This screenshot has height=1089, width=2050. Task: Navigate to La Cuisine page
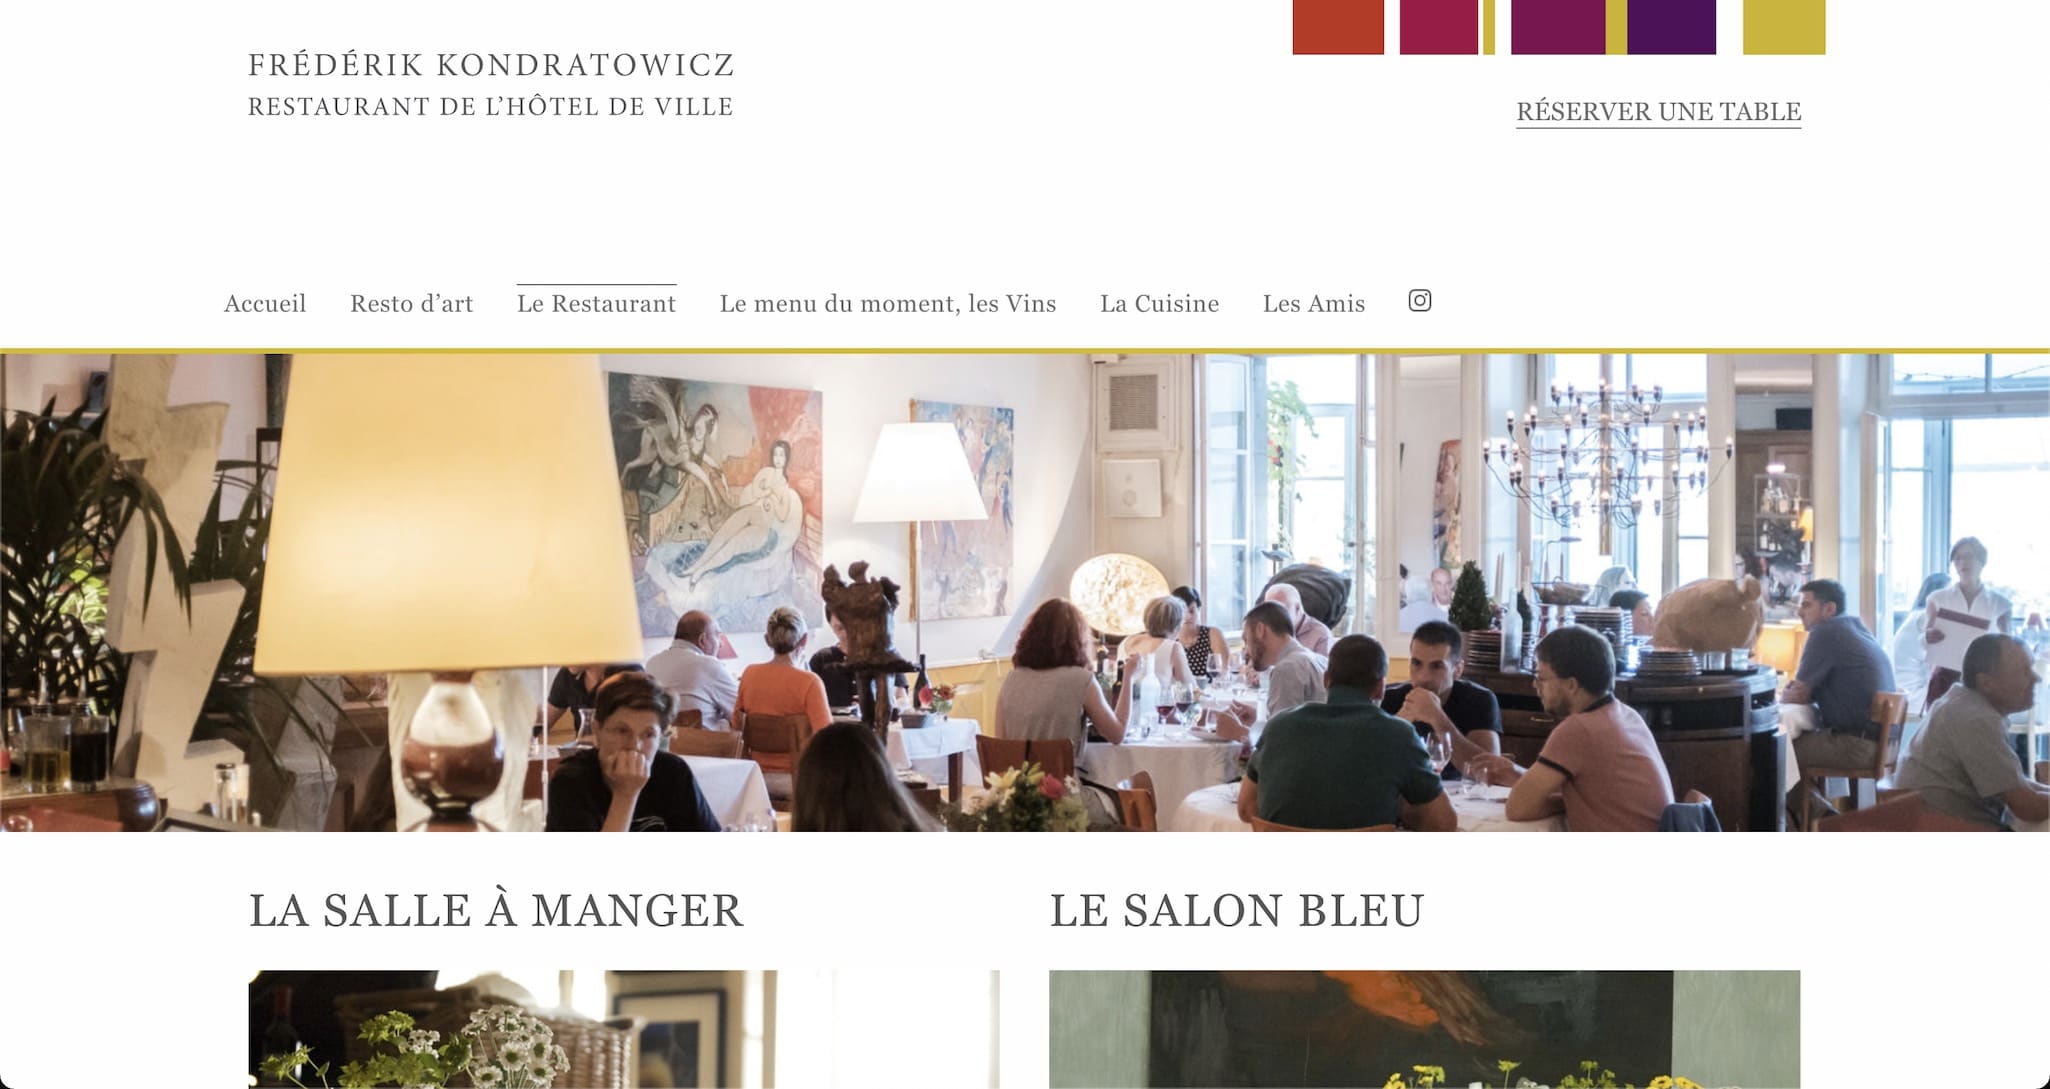(1159, 304)
